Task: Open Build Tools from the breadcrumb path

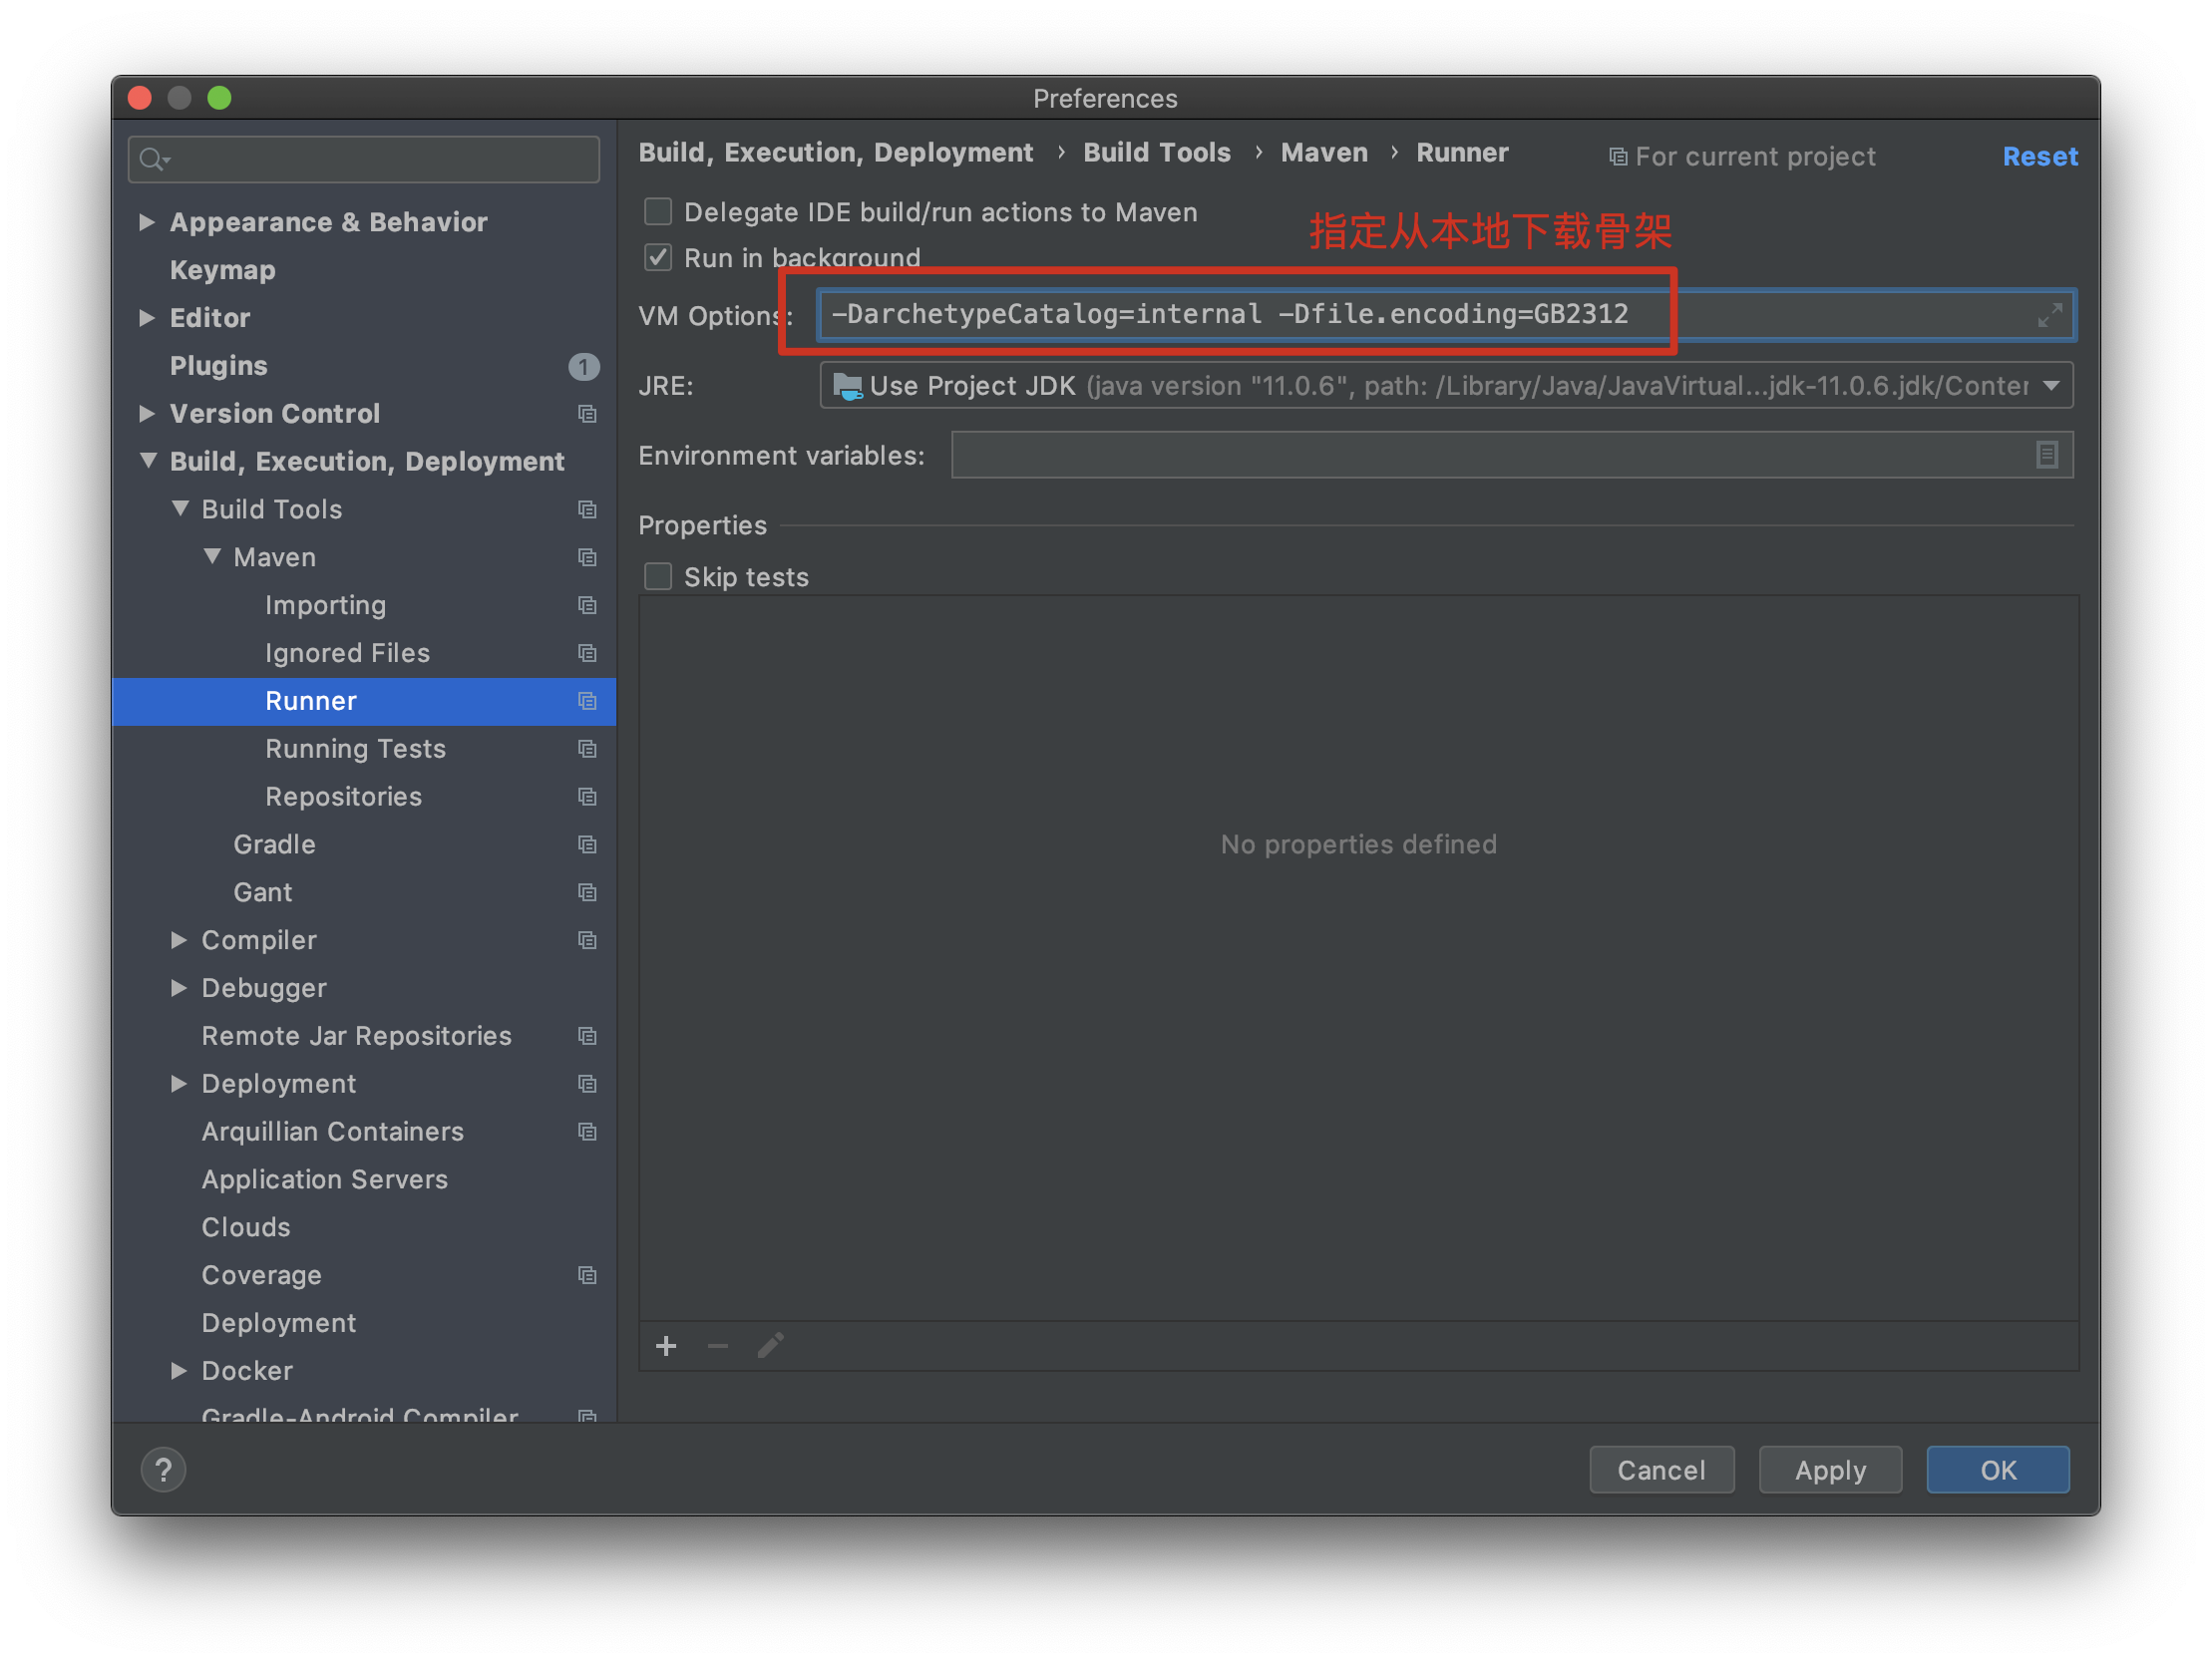Action: pos(1156,152)
